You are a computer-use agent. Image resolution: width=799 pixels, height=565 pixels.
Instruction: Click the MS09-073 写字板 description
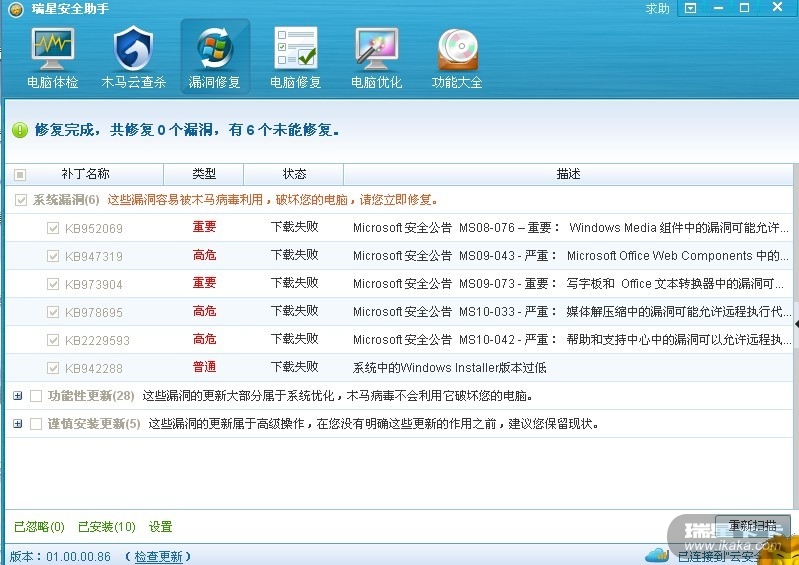point(568,284)
